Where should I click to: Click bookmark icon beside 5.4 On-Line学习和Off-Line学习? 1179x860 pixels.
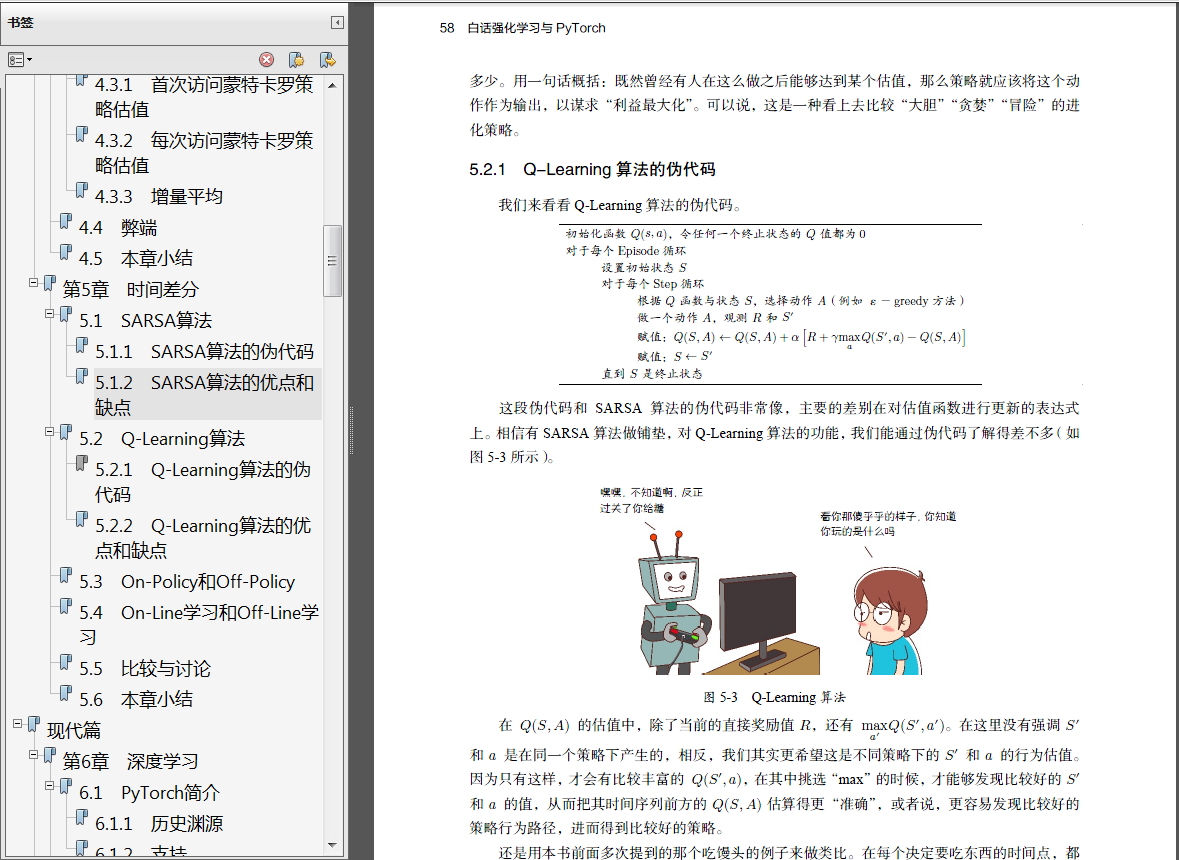66,607
